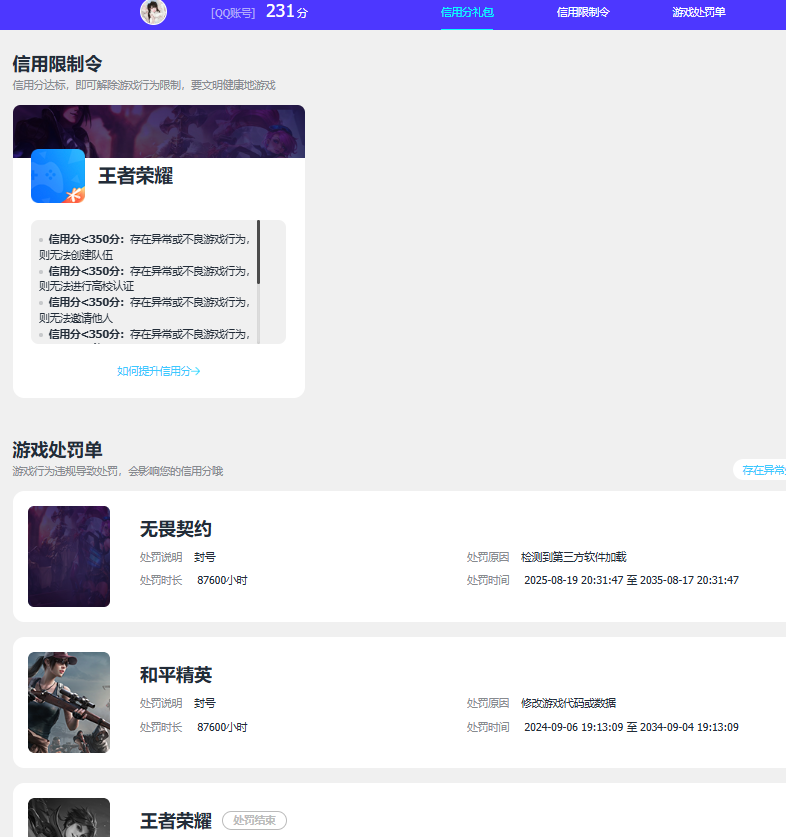Click the 87600小时 duration under 和平精英
Screen dimensions: 786x837
point(222,727)
